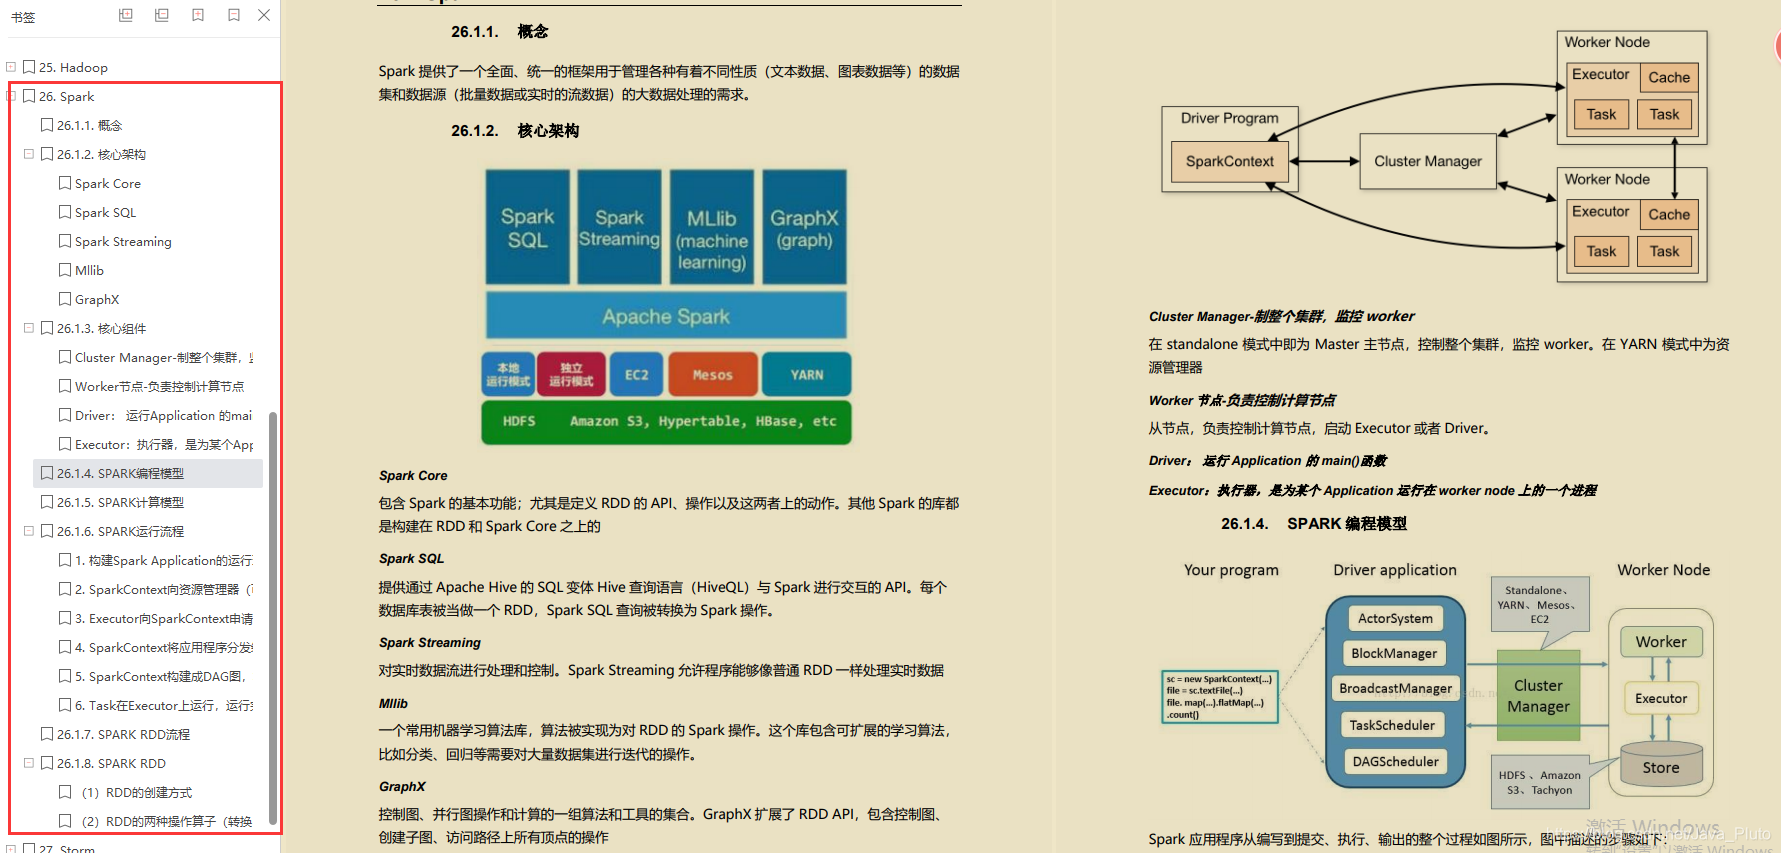Open the 26.1.3. 核心组件 bookmark

coord(101,328)
